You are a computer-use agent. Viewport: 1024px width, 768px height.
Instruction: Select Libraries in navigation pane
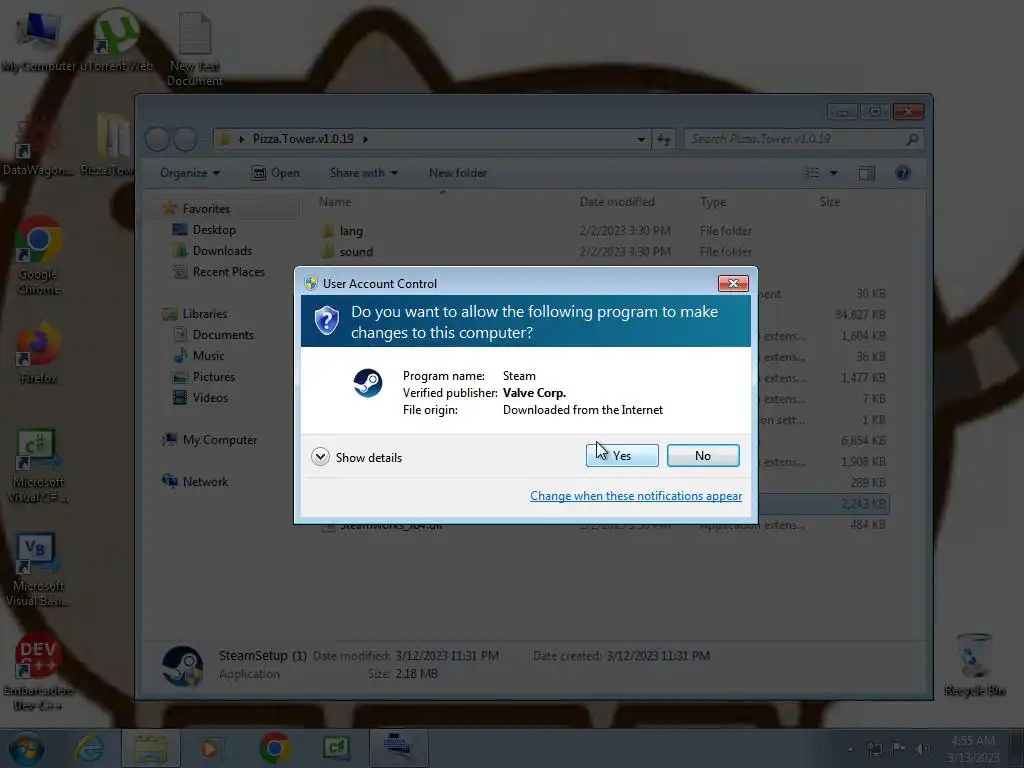[x=204, y=313]
